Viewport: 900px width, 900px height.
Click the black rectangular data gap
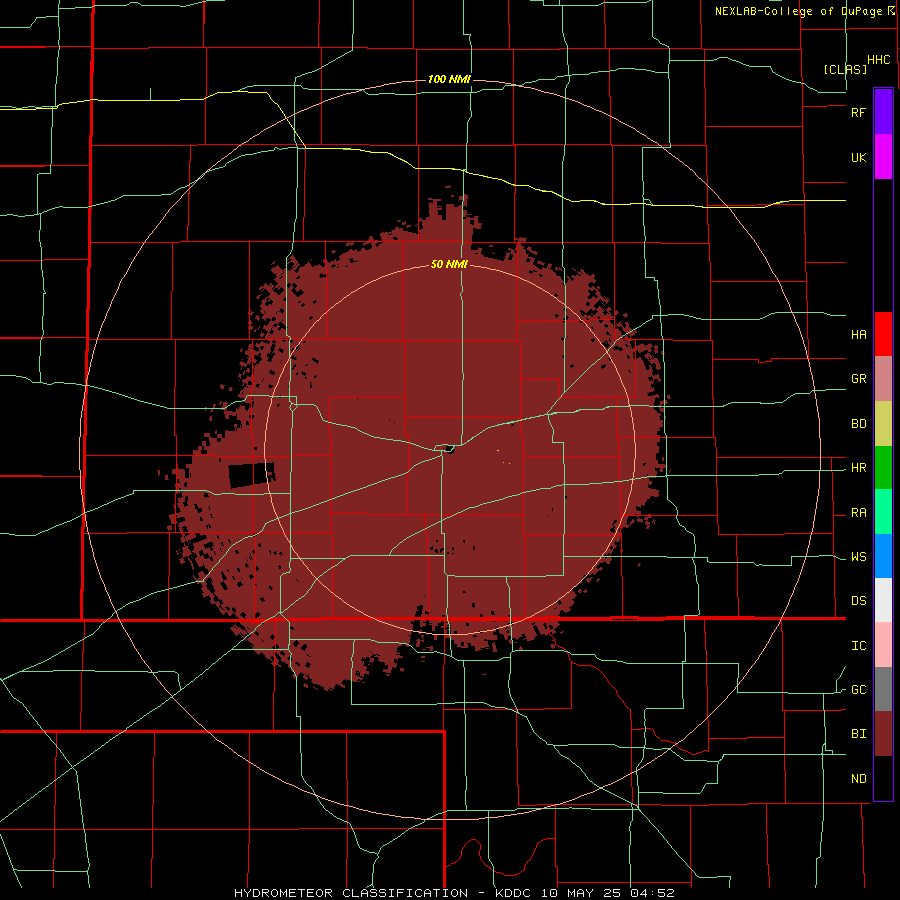click(x=251, y=475)
